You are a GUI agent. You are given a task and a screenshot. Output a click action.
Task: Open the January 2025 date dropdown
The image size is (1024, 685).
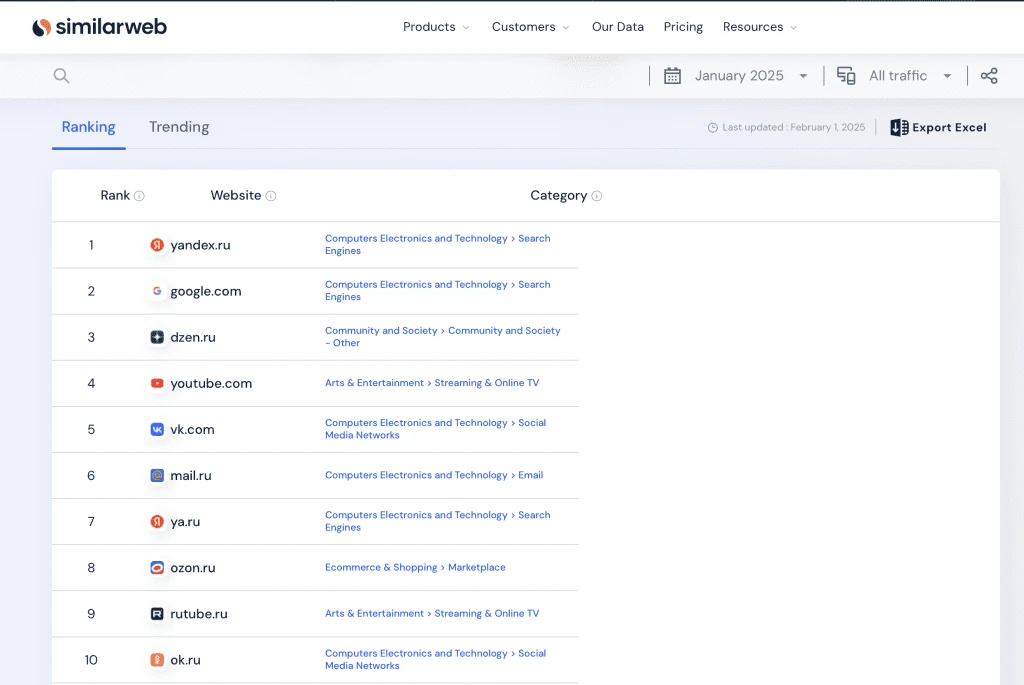point(751,76)
